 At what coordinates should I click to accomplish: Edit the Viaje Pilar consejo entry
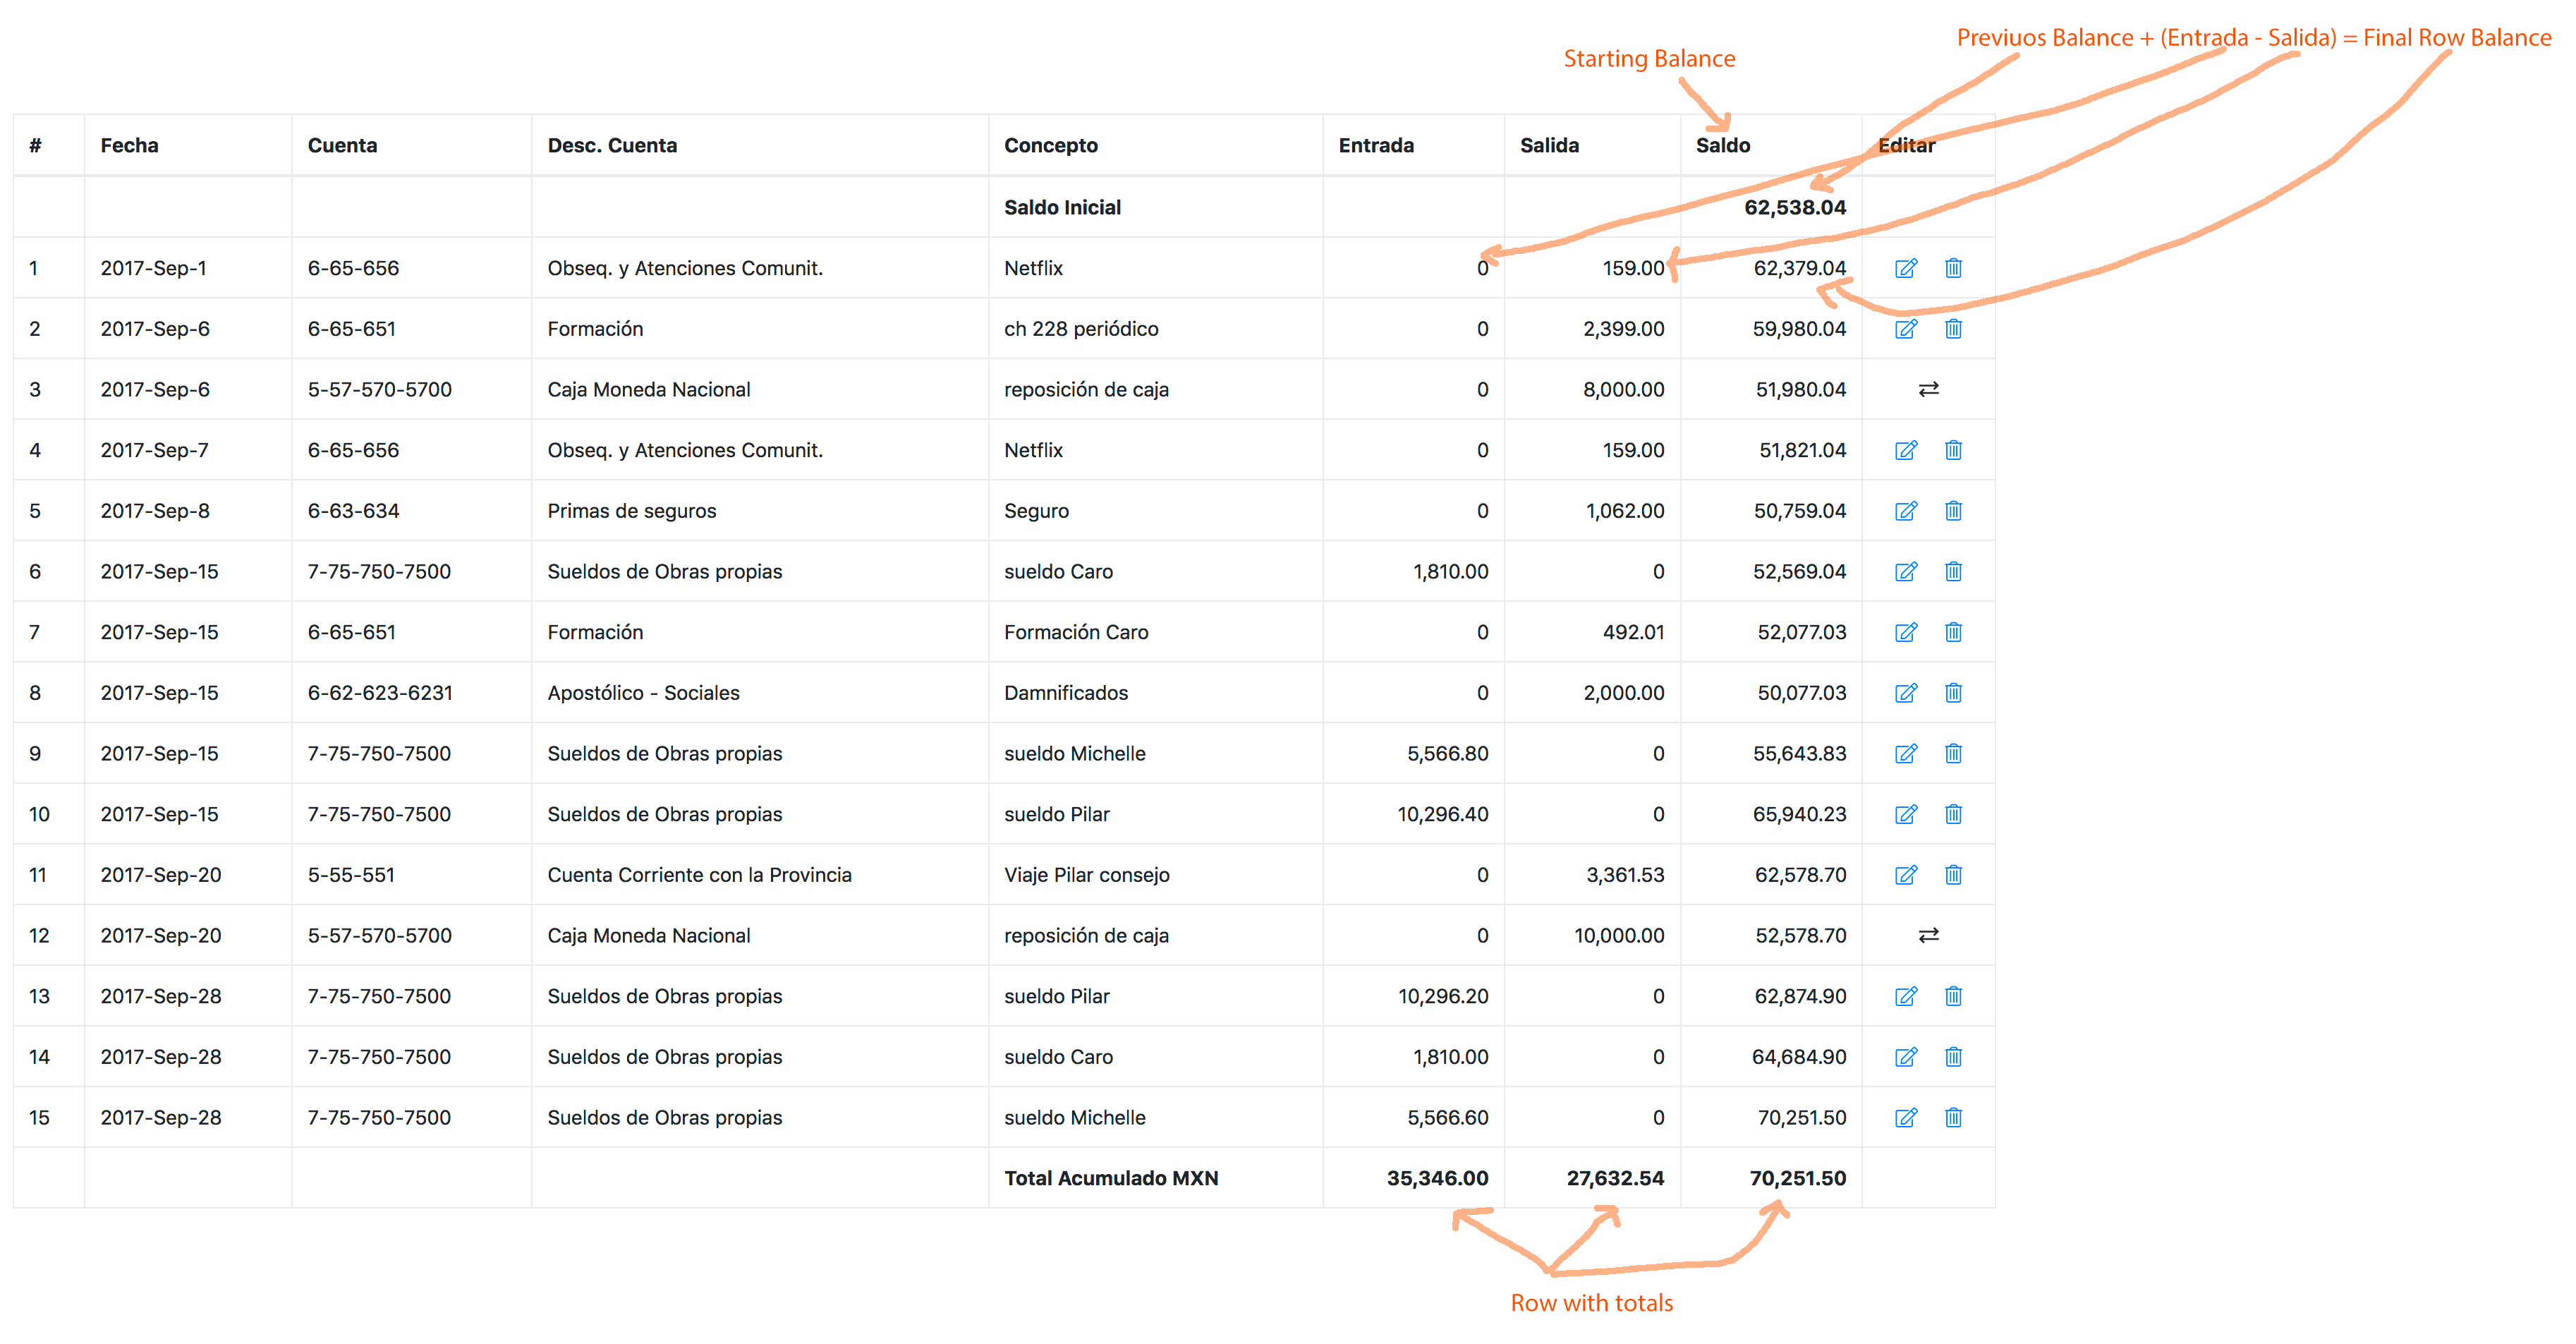click(x=1906, y=875)
